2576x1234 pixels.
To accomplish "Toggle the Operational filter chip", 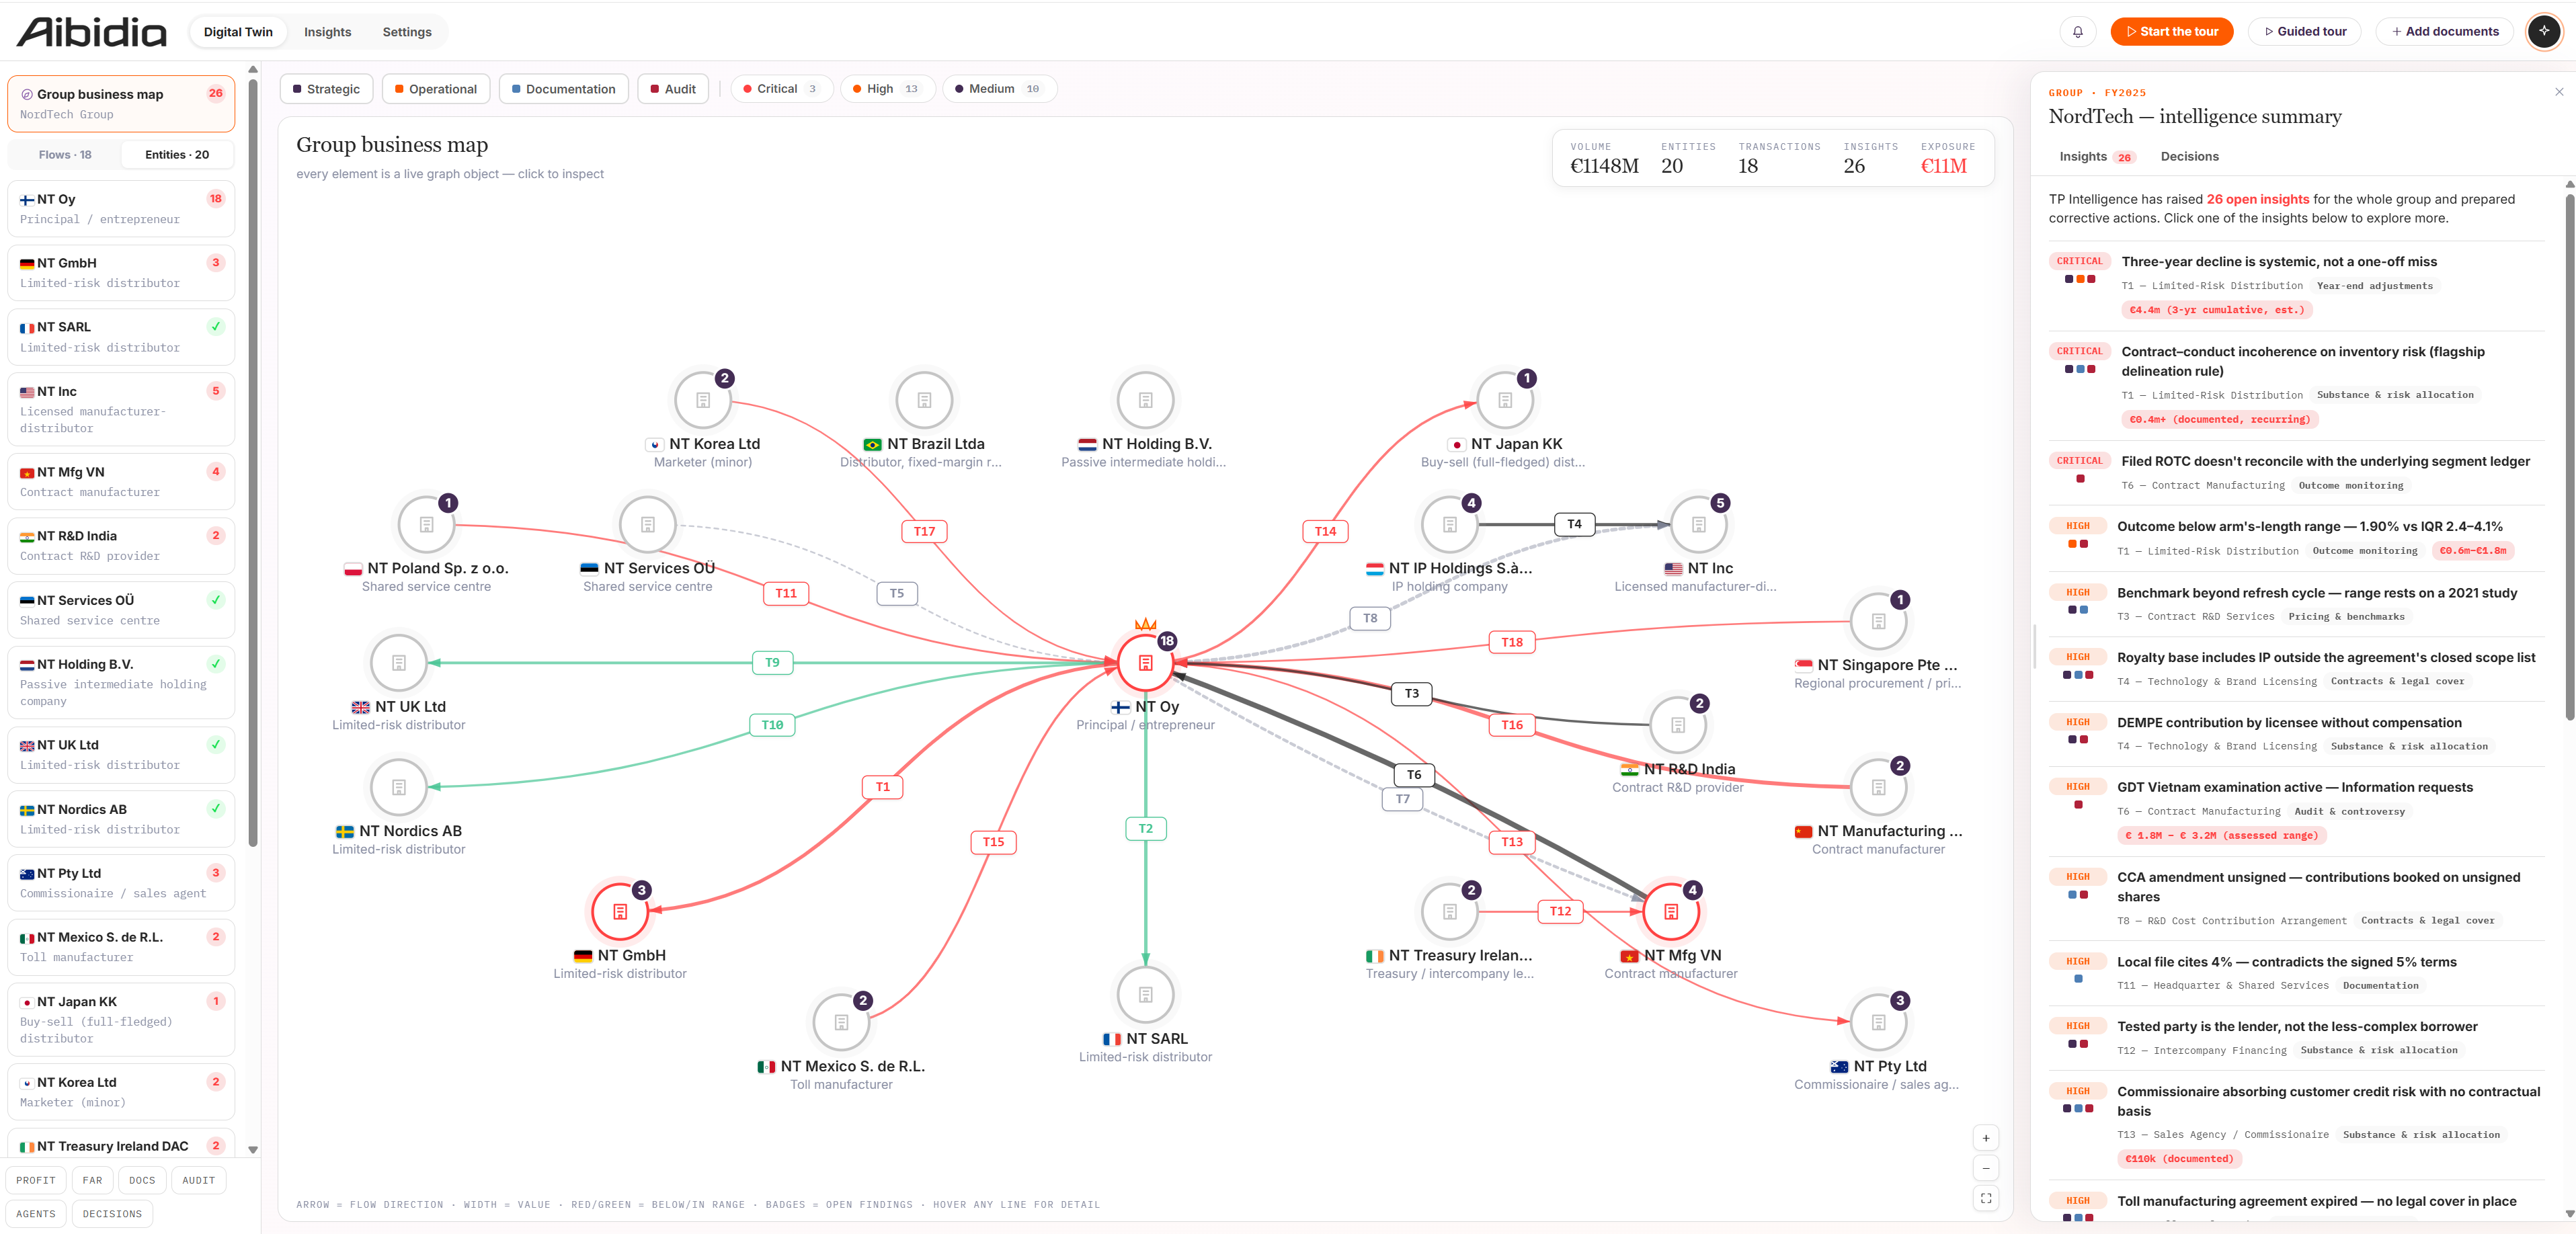I will point(436,89).
